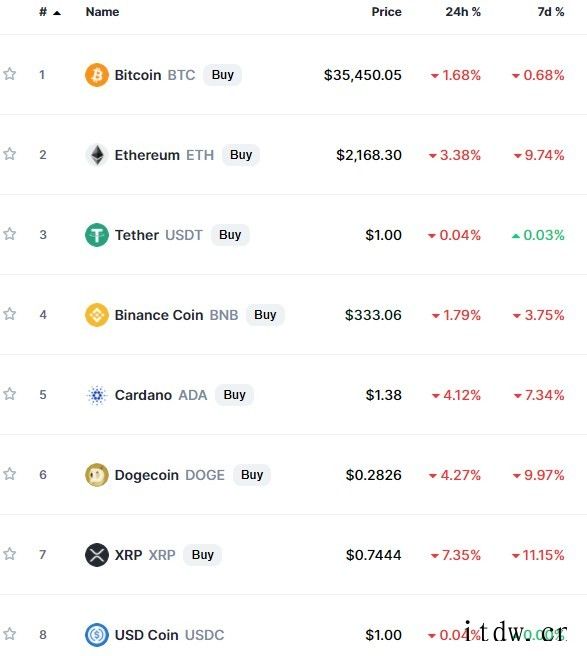Click the blue USD Coin logo
Viewport: 587px width, 656px height.
tap(97, 635)
